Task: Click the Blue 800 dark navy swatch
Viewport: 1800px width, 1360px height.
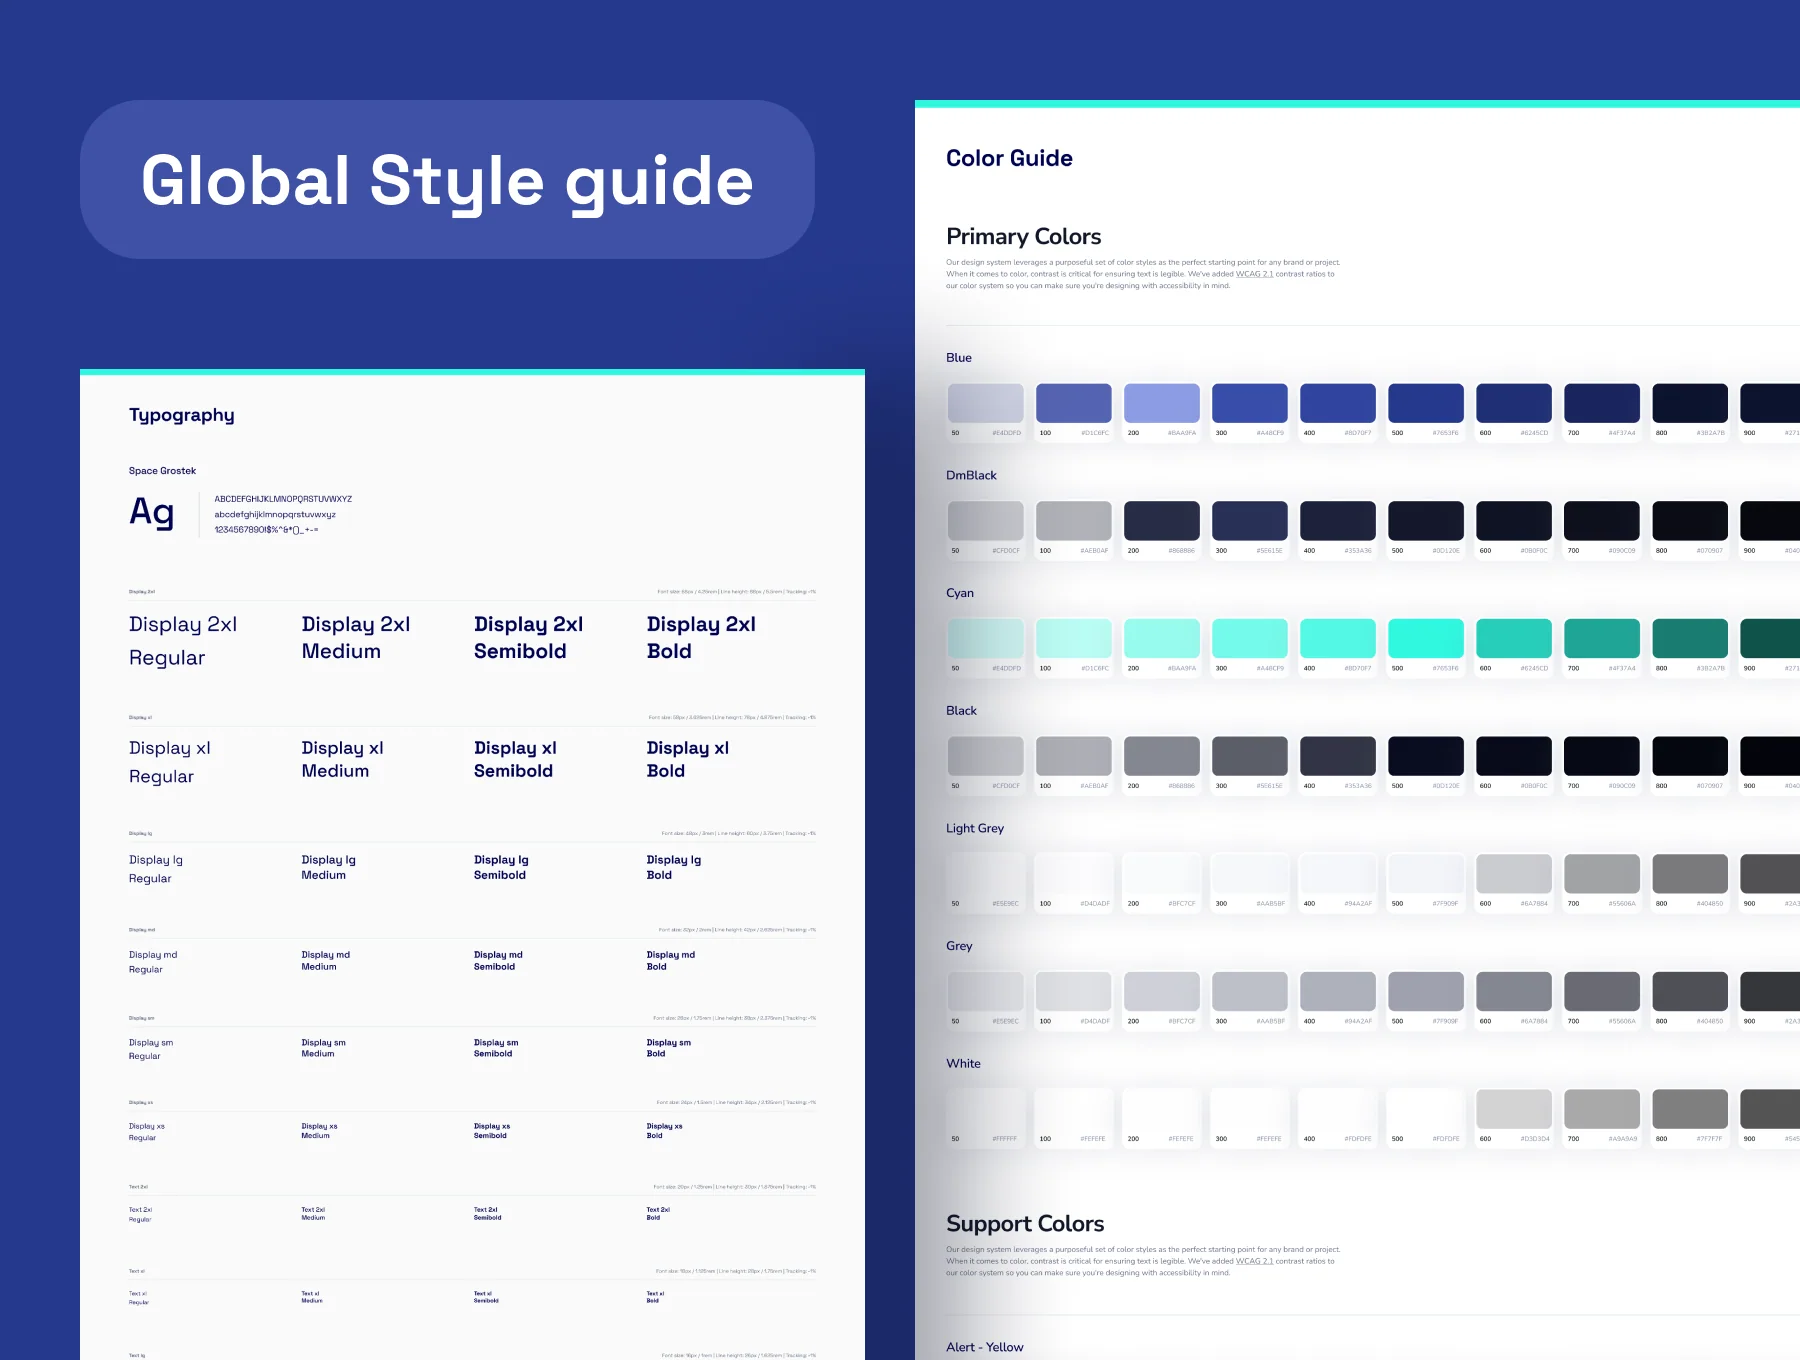Action: 1689,403
